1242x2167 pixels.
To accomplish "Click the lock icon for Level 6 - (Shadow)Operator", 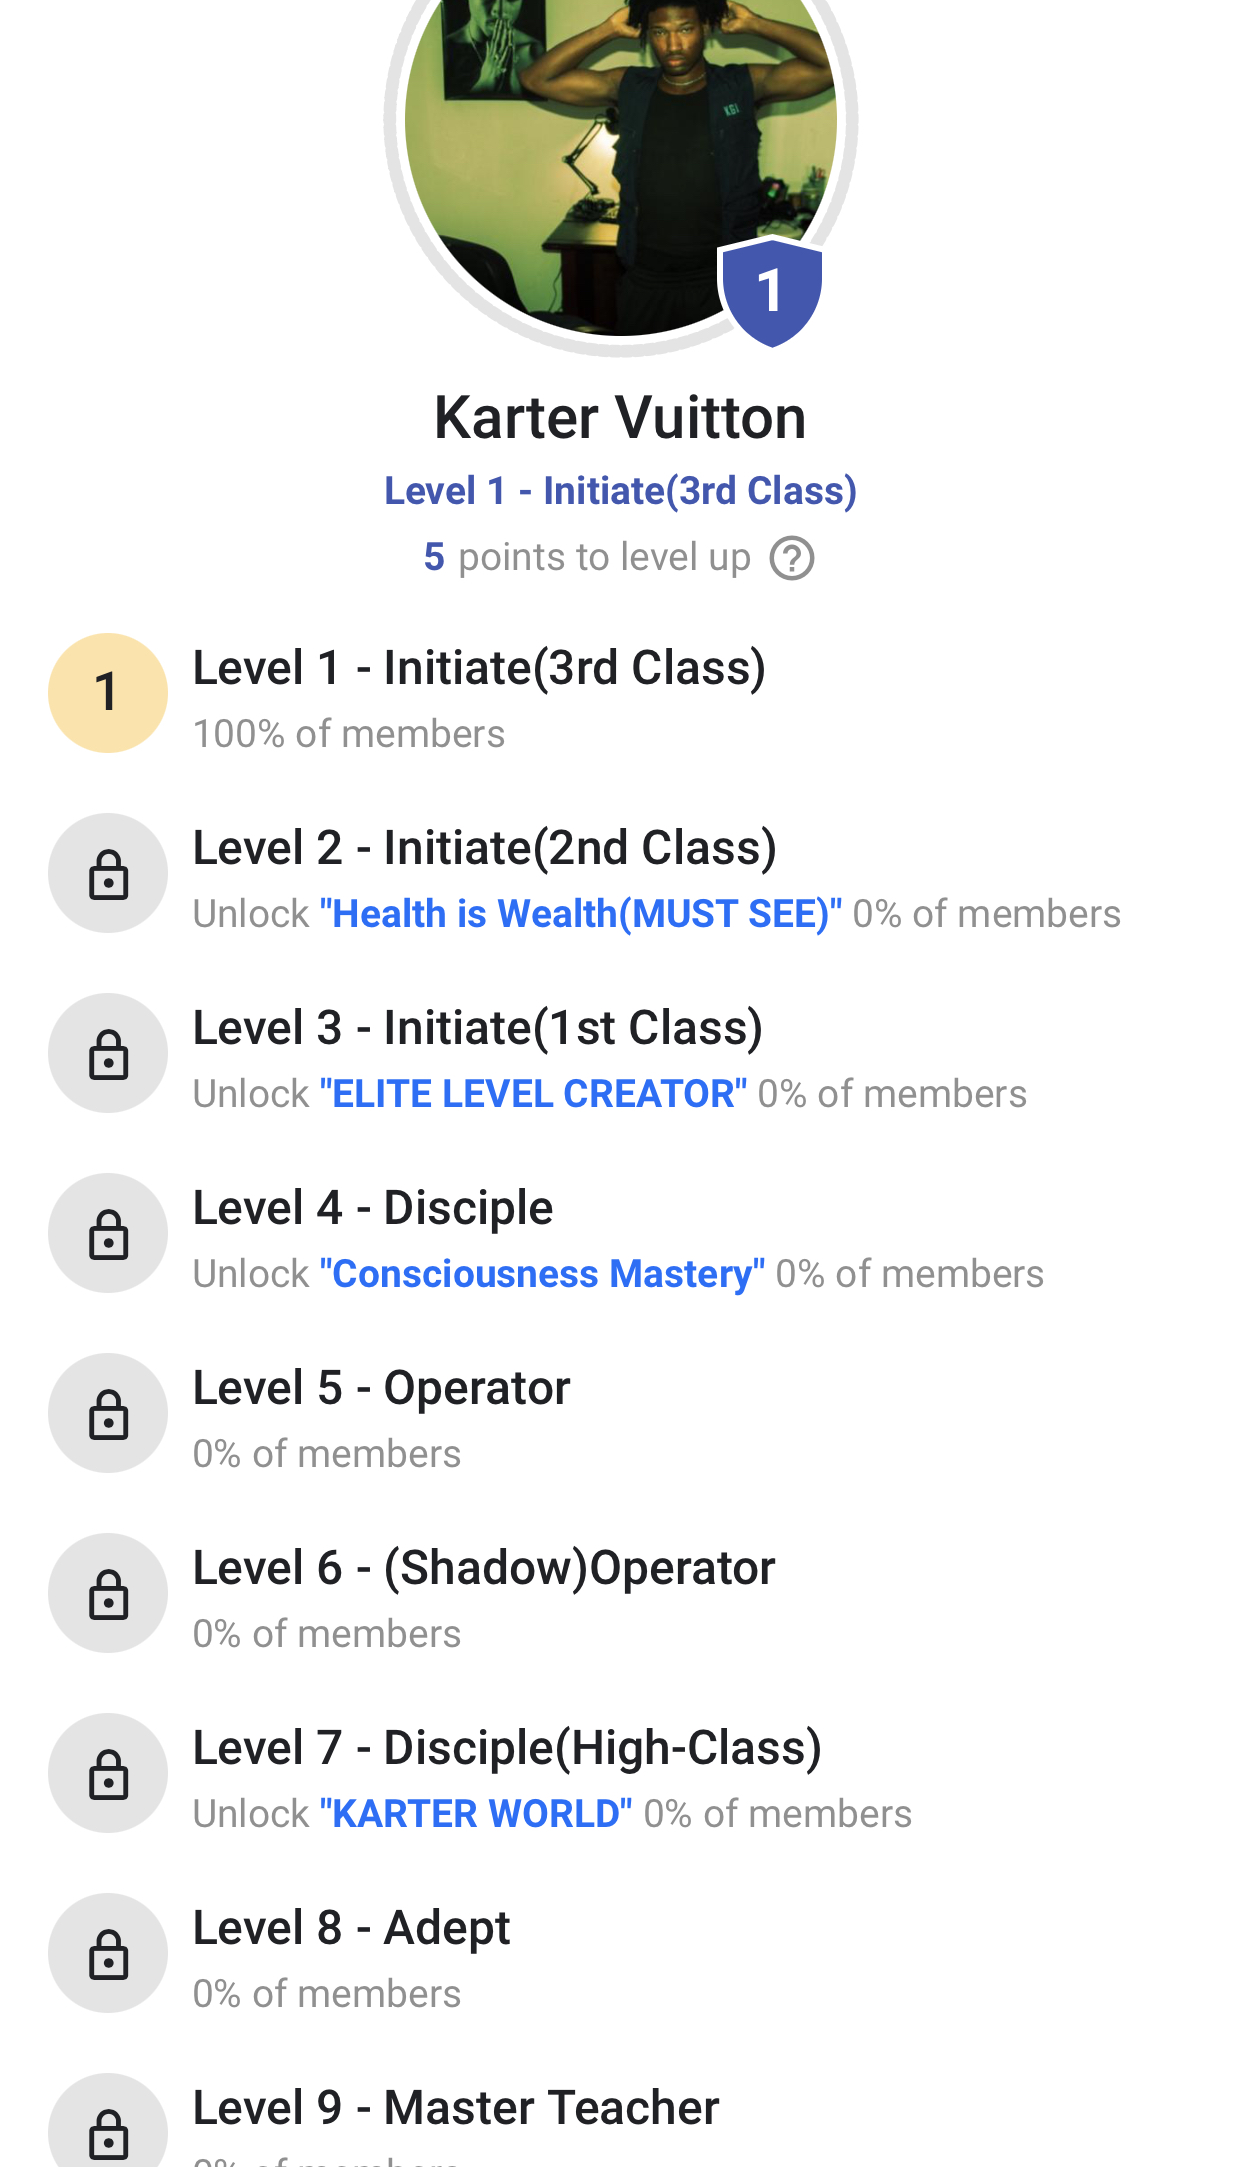I will tap(107, 1593).
